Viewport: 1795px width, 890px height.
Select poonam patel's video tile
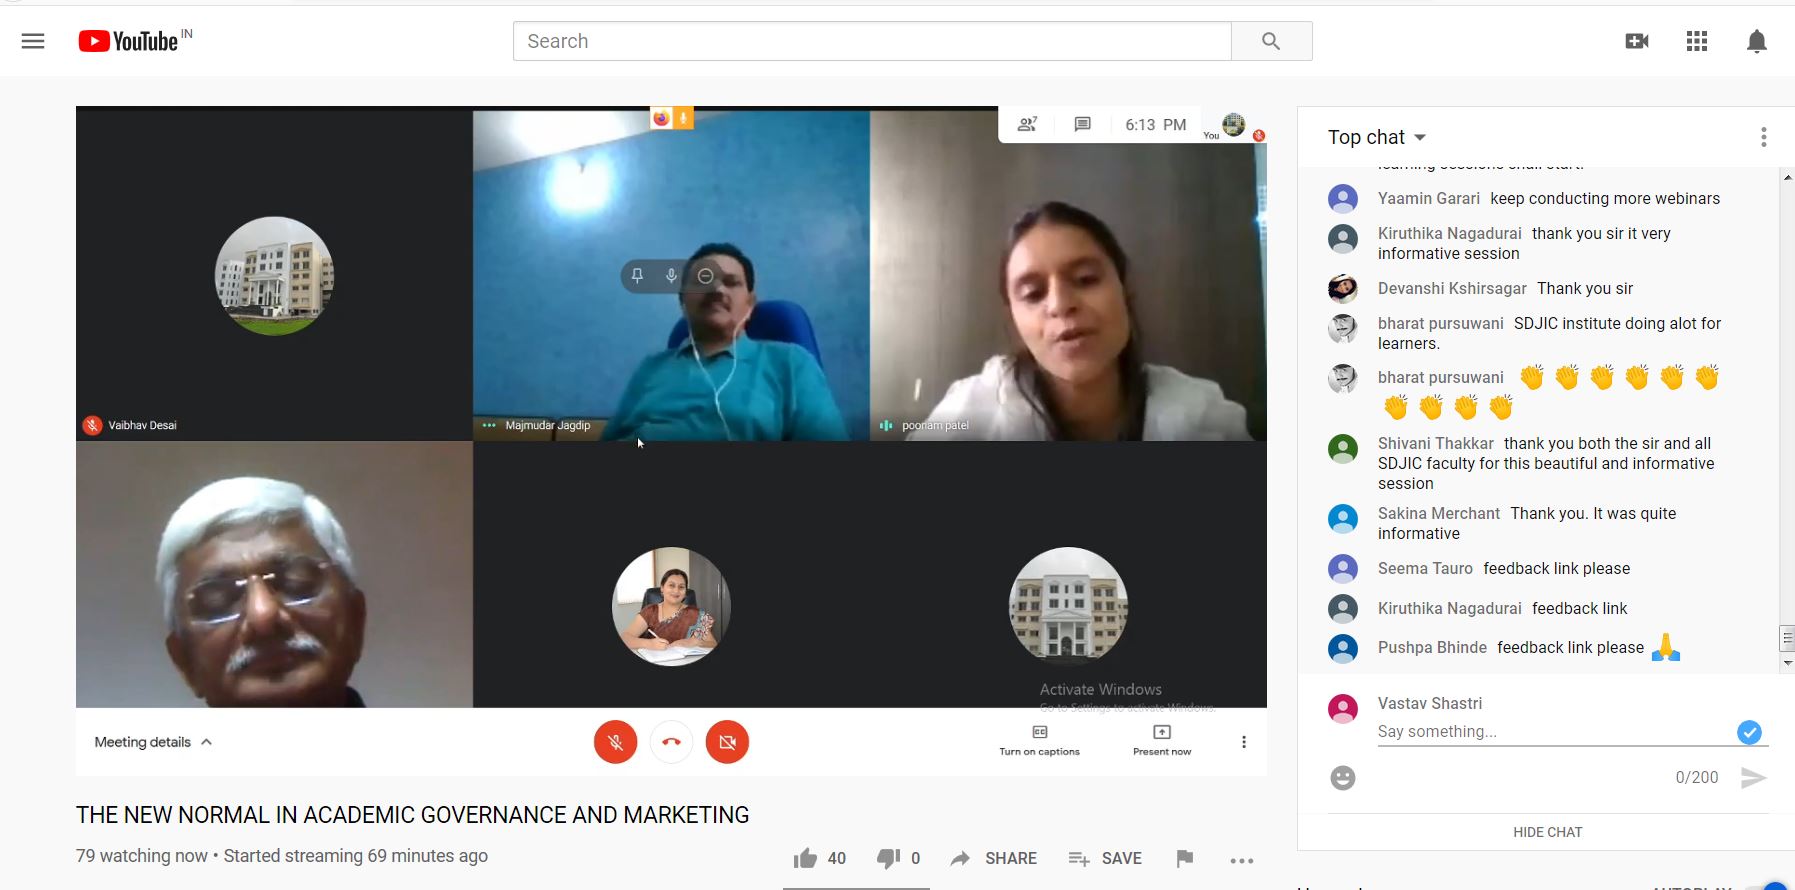pyautogui.click(x=1068, y=275)
